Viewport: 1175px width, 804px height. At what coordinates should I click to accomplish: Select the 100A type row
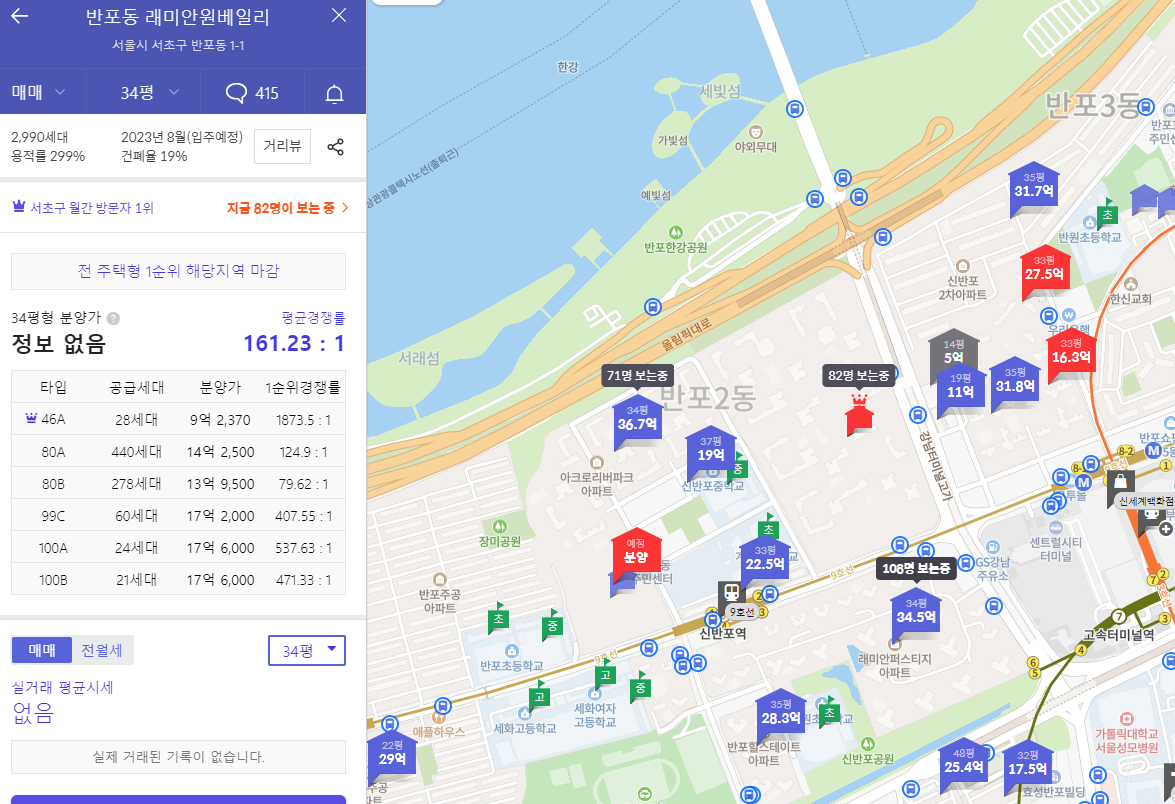tap(178, 548)
